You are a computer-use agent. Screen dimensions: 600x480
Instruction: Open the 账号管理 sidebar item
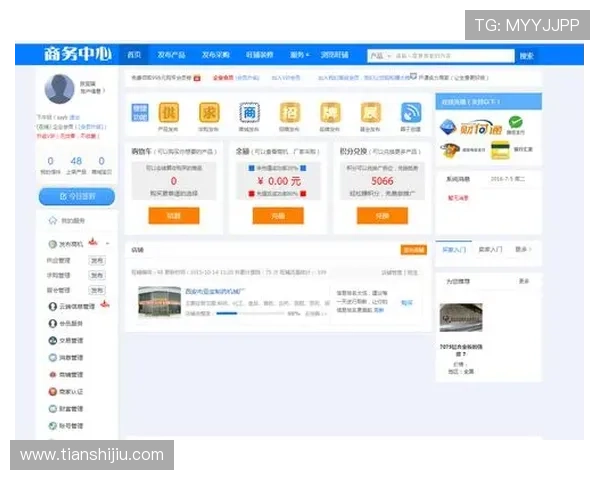[66, 426]
